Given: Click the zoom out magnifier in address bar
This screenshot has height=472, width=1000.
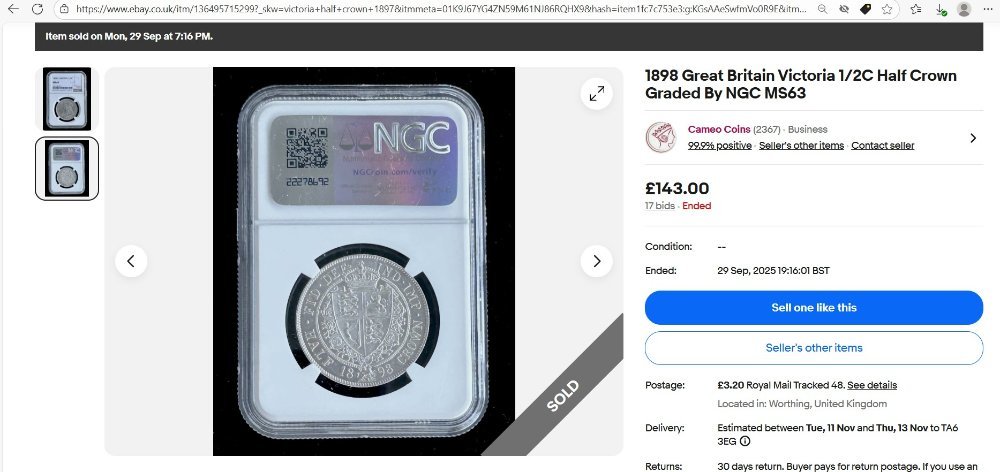Looking at the screenshot, I should (x=823, y=9).
